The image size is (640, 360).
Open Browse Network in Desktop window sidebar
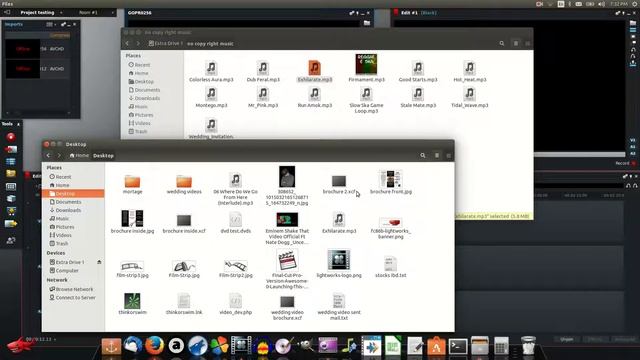pyautogui.click(x=73, y=289)
